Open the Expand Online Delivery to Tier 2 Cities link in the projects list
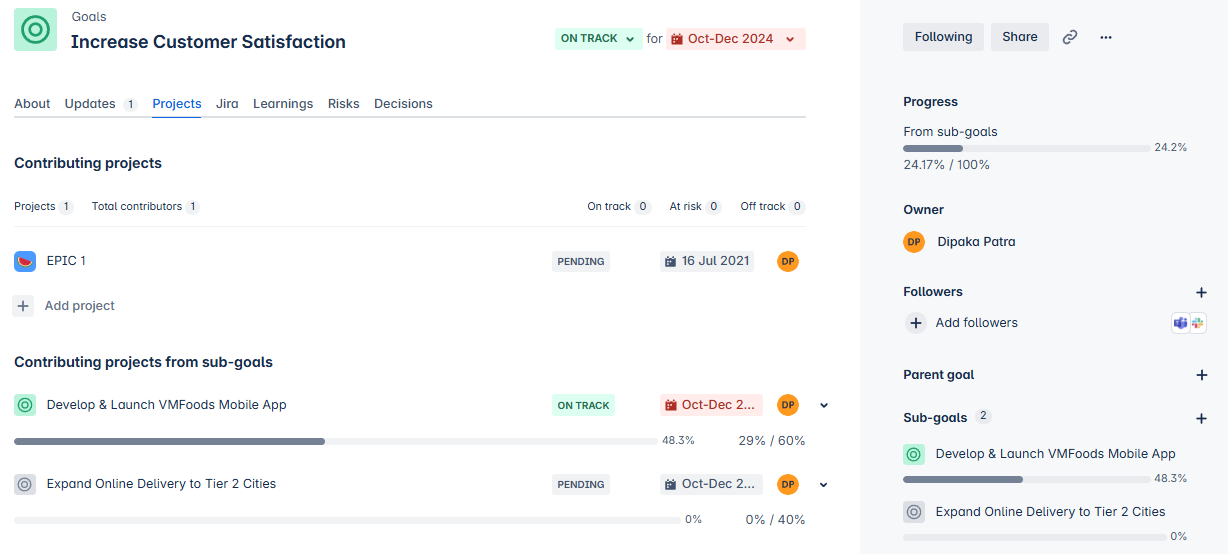This screenshot has width=1228, height=554. pos(161,484)
